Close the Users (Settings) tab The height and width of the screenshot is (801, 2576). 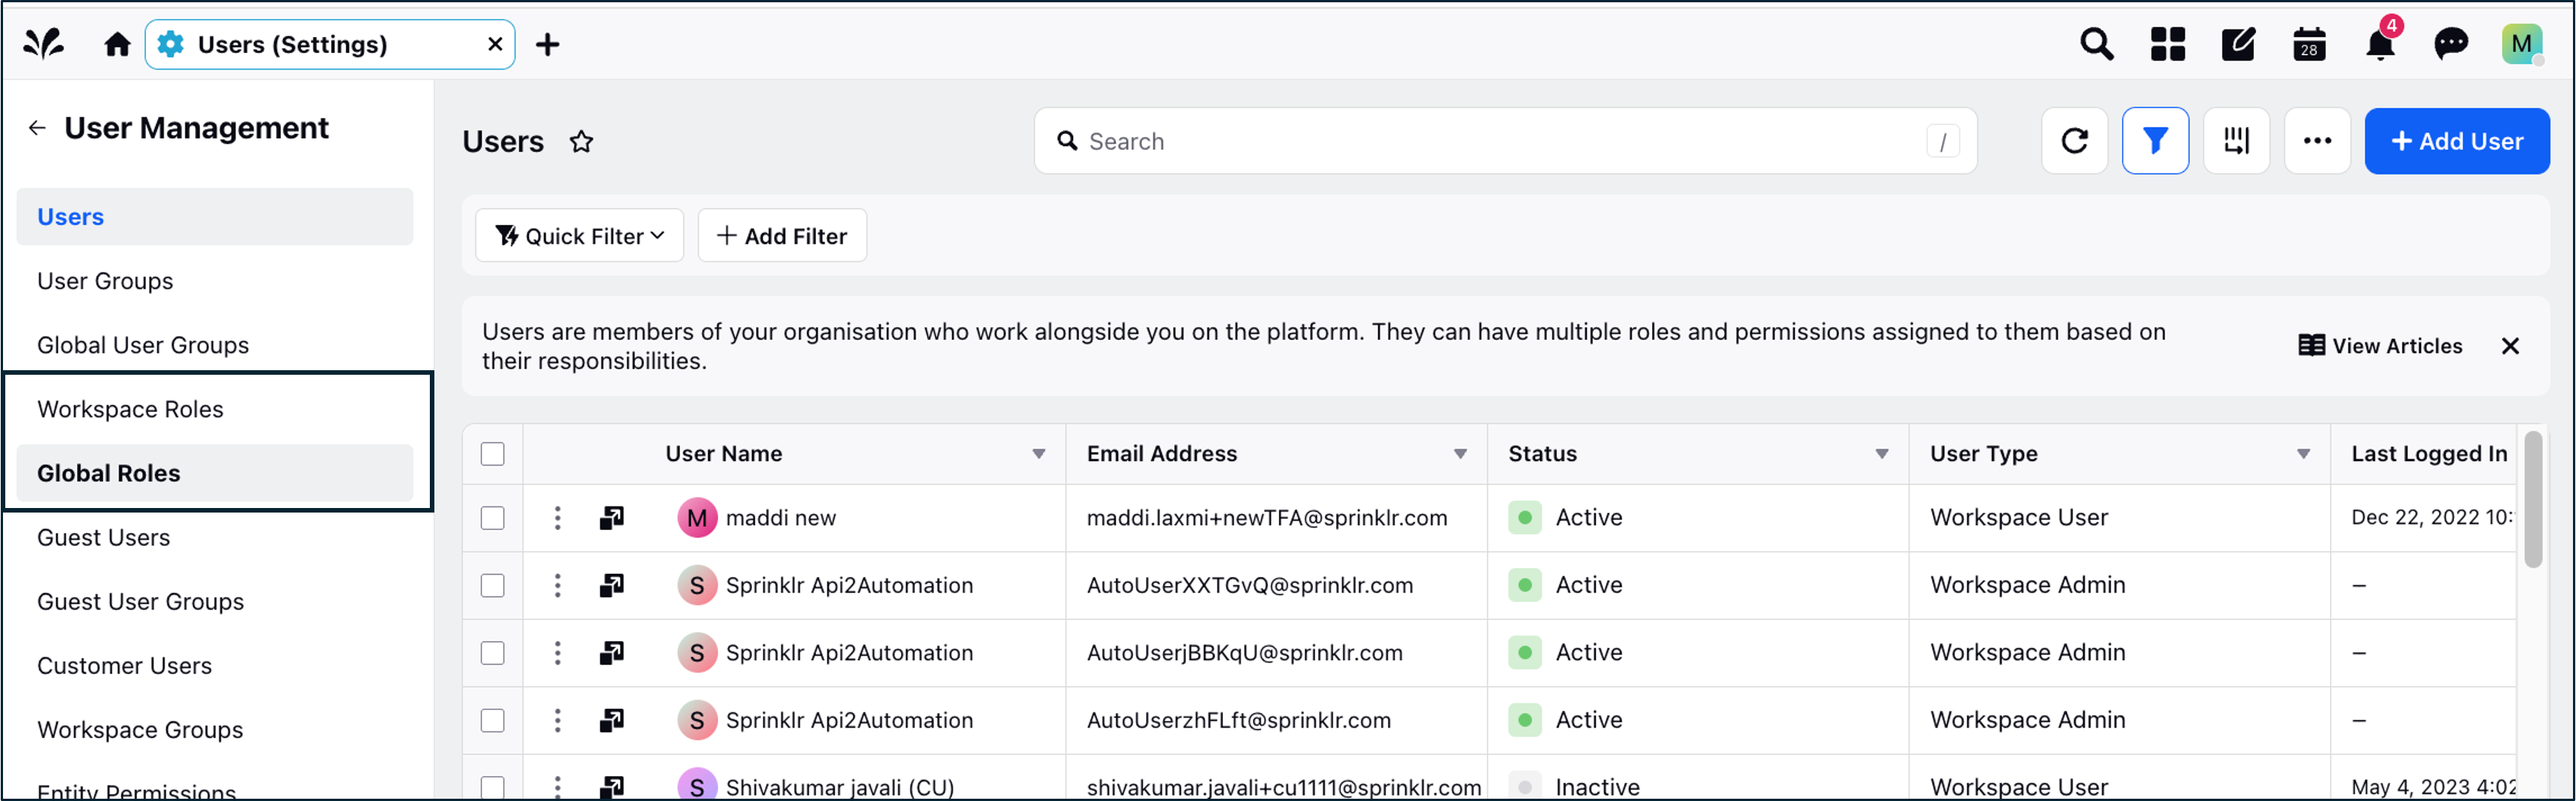pos(495,44)
